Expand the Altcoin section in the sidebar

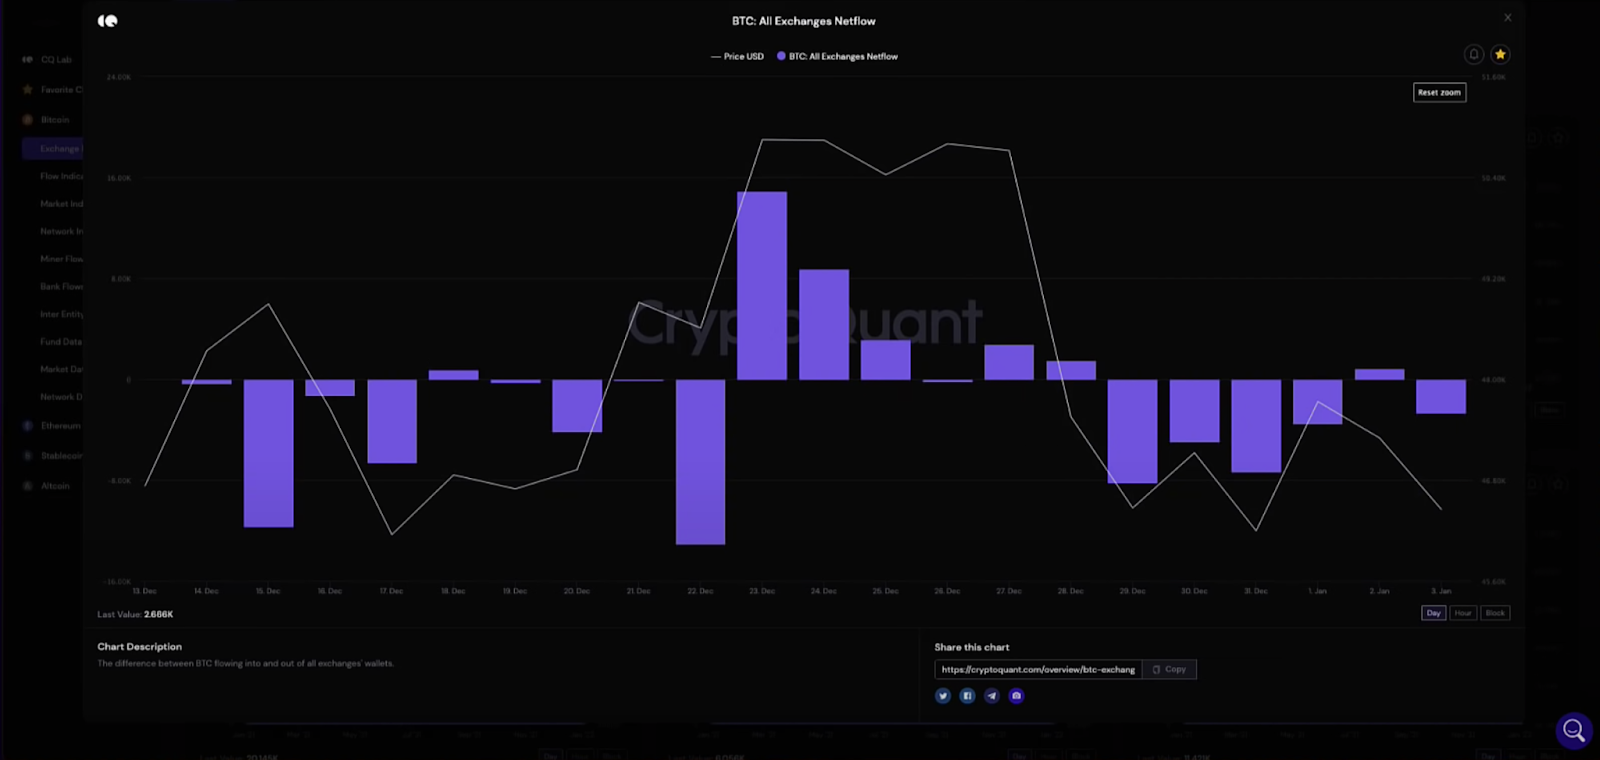pyautogui.click(x=55, y=486)
